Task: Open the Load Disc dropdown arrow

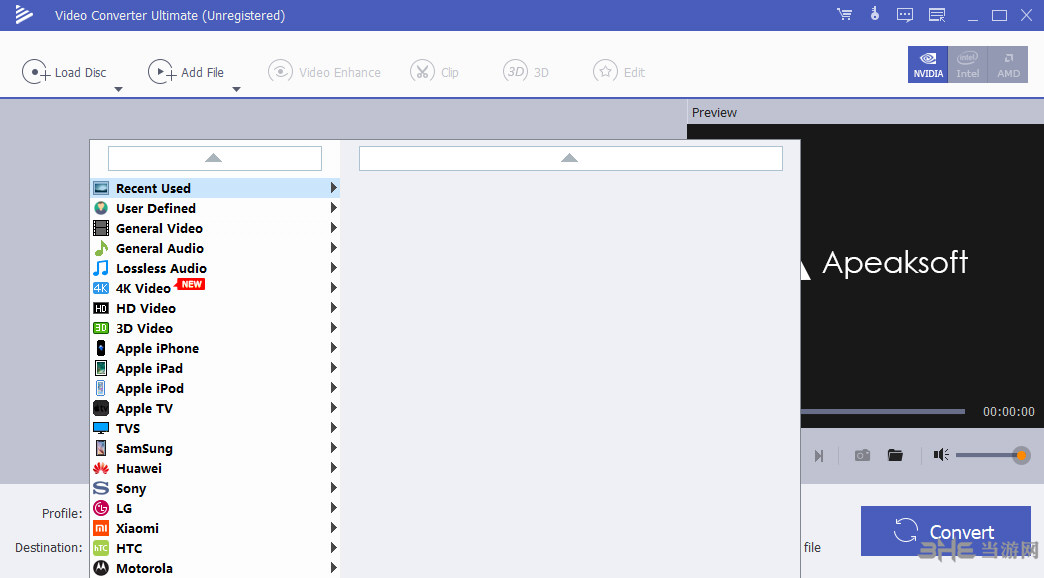Action: tap(118, 90)
